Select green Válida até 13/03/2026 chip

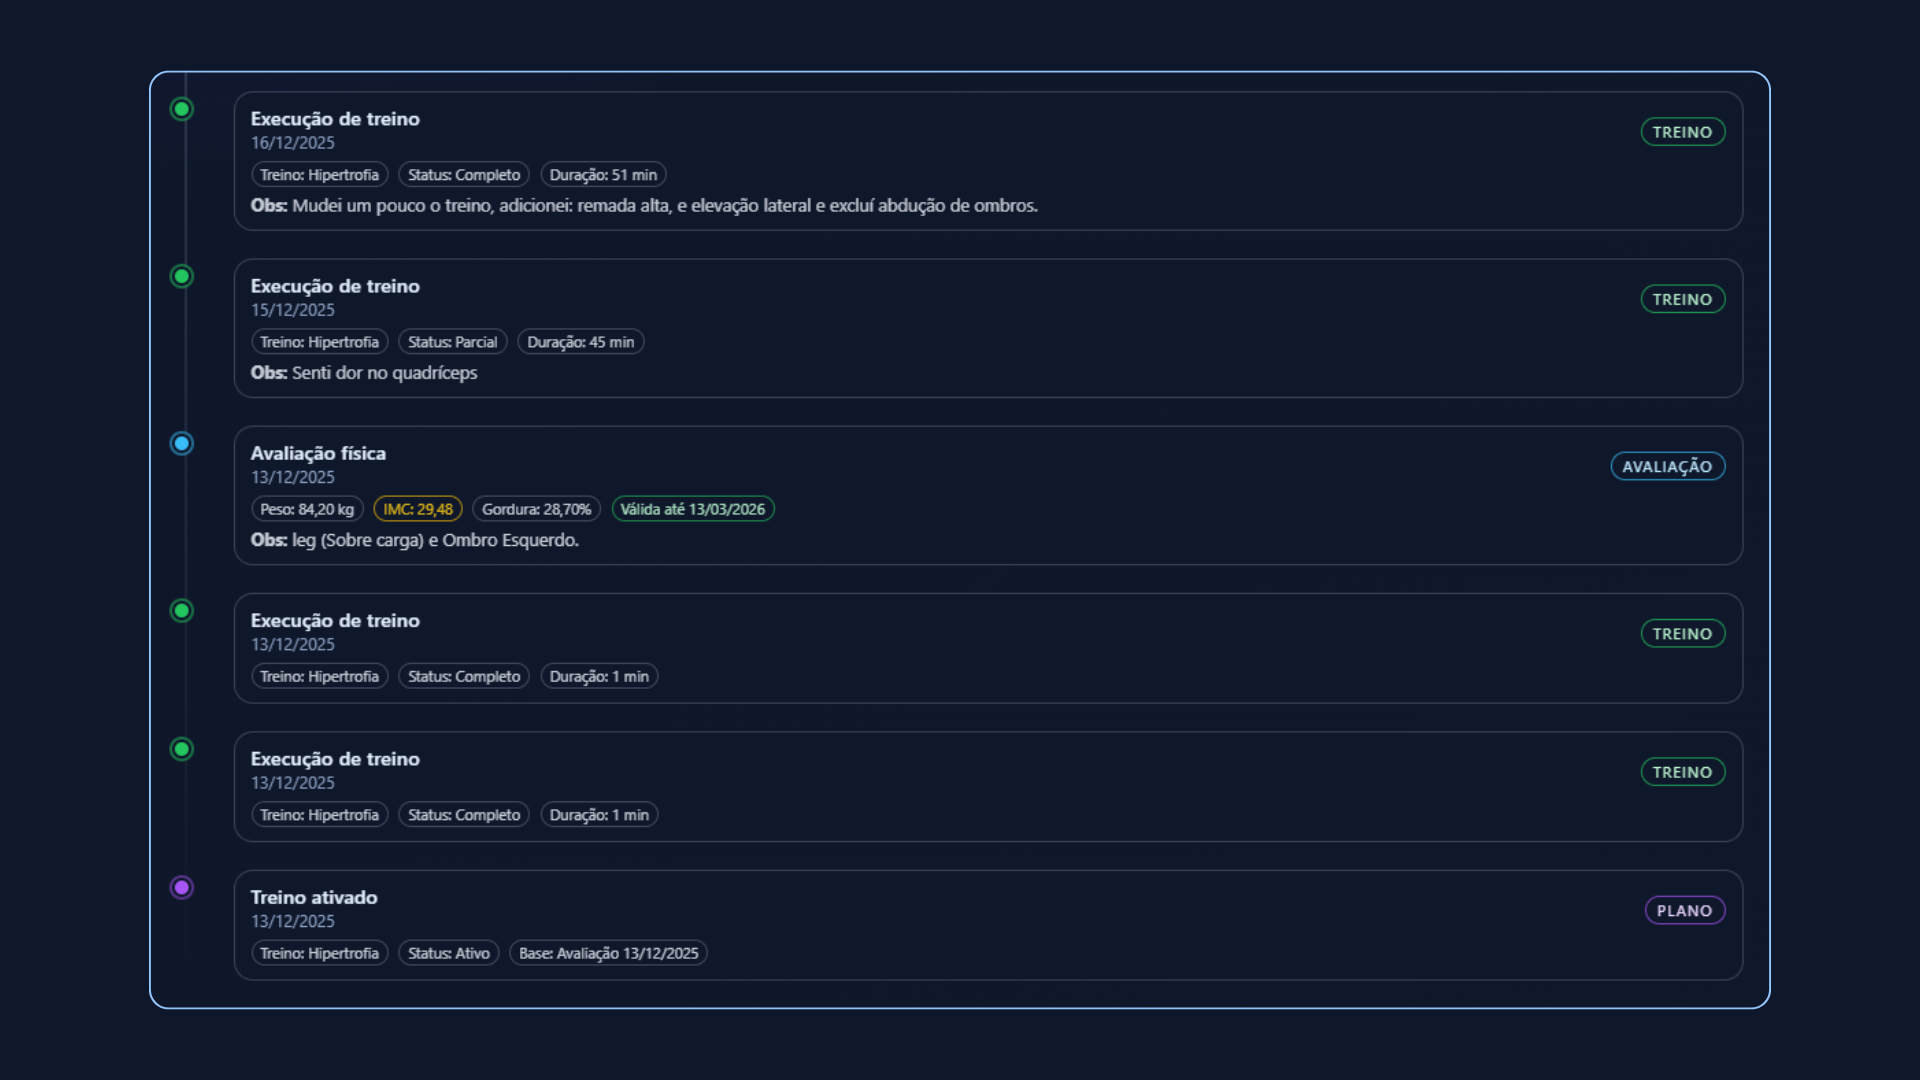point(692,509)
